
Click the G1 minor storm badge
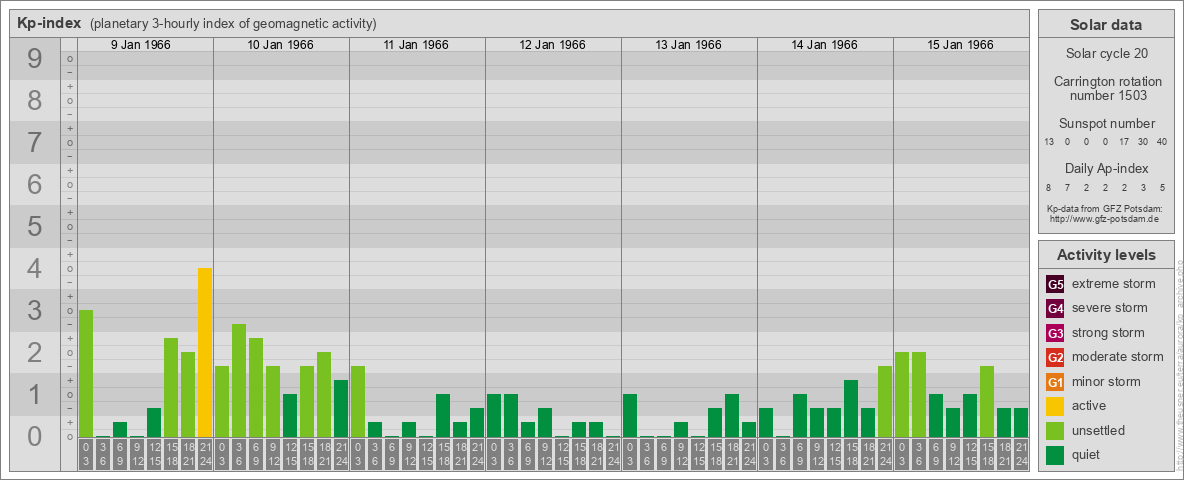pos(1056,382)
